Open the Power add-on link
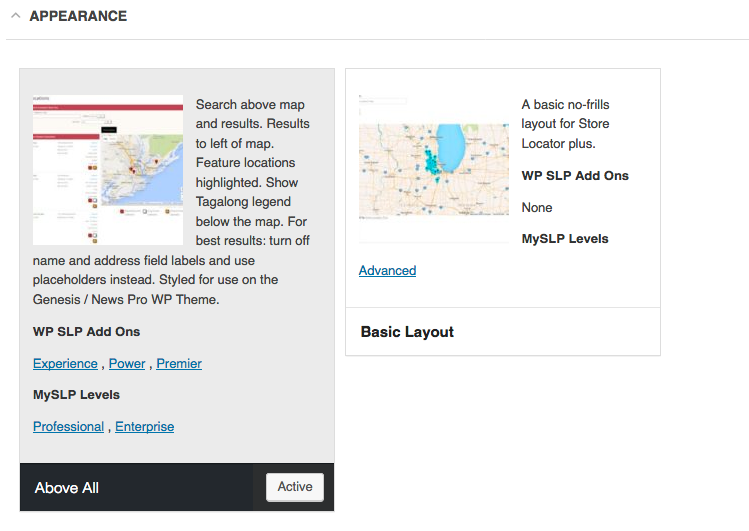The width and height of the screenshot is (749, 531). [x=127, y=363]
